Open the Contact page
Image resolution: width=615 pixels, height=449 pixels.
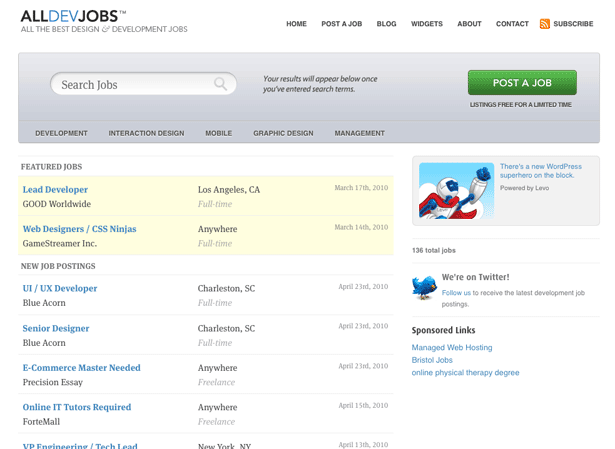pyautogui.click(x=512, y=24)
